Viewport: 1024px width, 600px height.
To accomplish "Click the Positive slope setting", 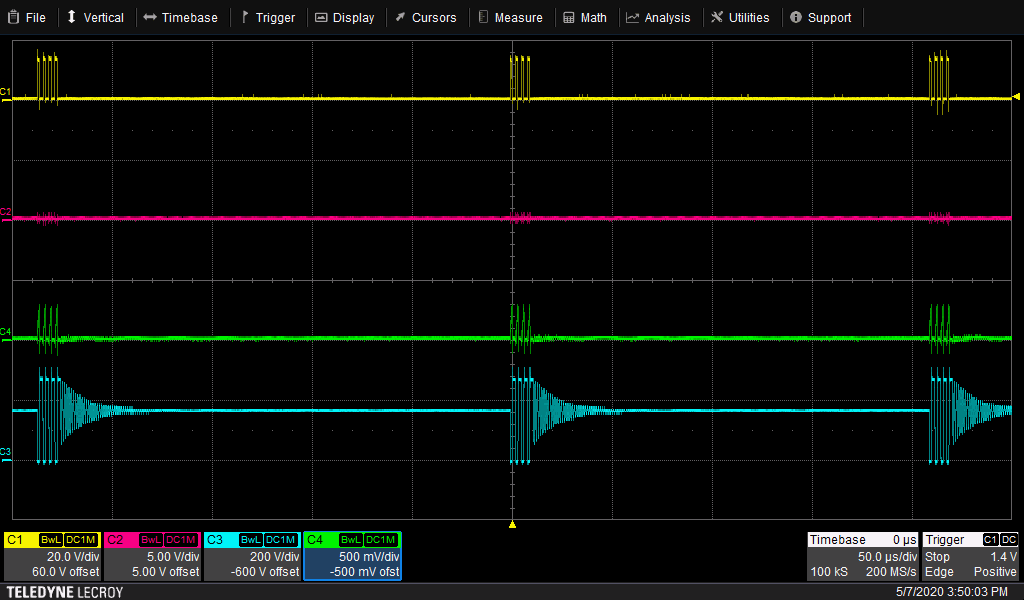I will pos(995,571).
